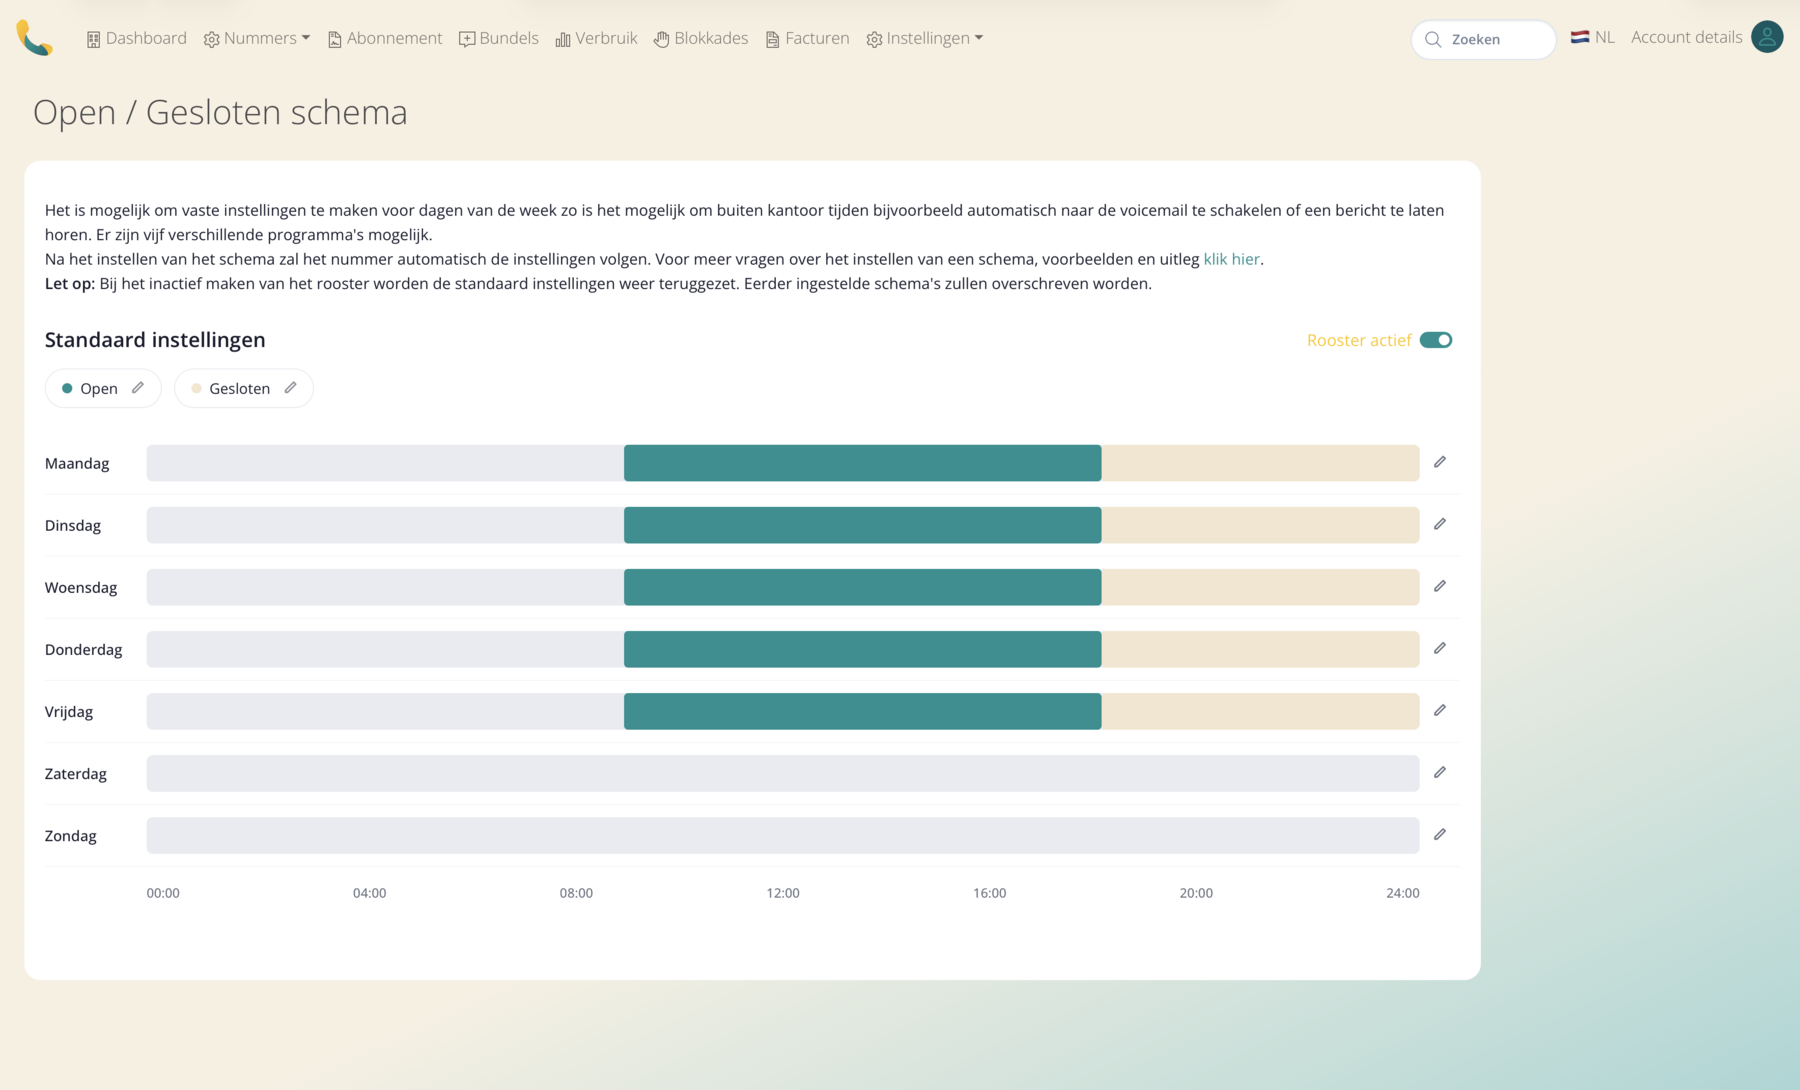Open the Facturen page
This screenshot has height=1090, width=1800.
(x=807, y=38)
